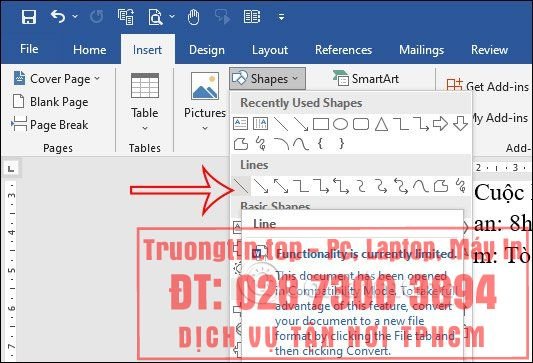Pick Curve in Recently Used Shapes
Viewport: 533px width, 363px height.
pos(301,144)
